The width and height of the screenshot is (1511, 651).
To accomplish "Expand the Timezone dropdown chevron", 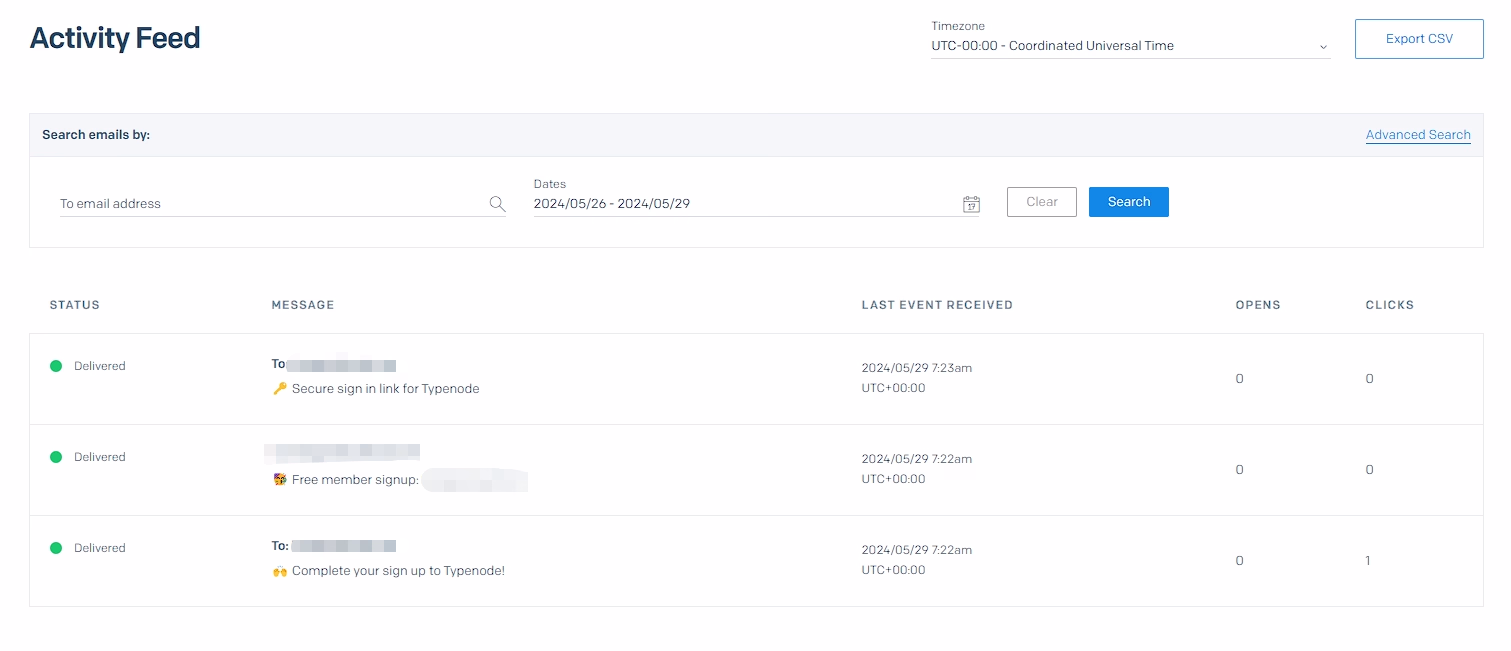I will click(1323, 47).
